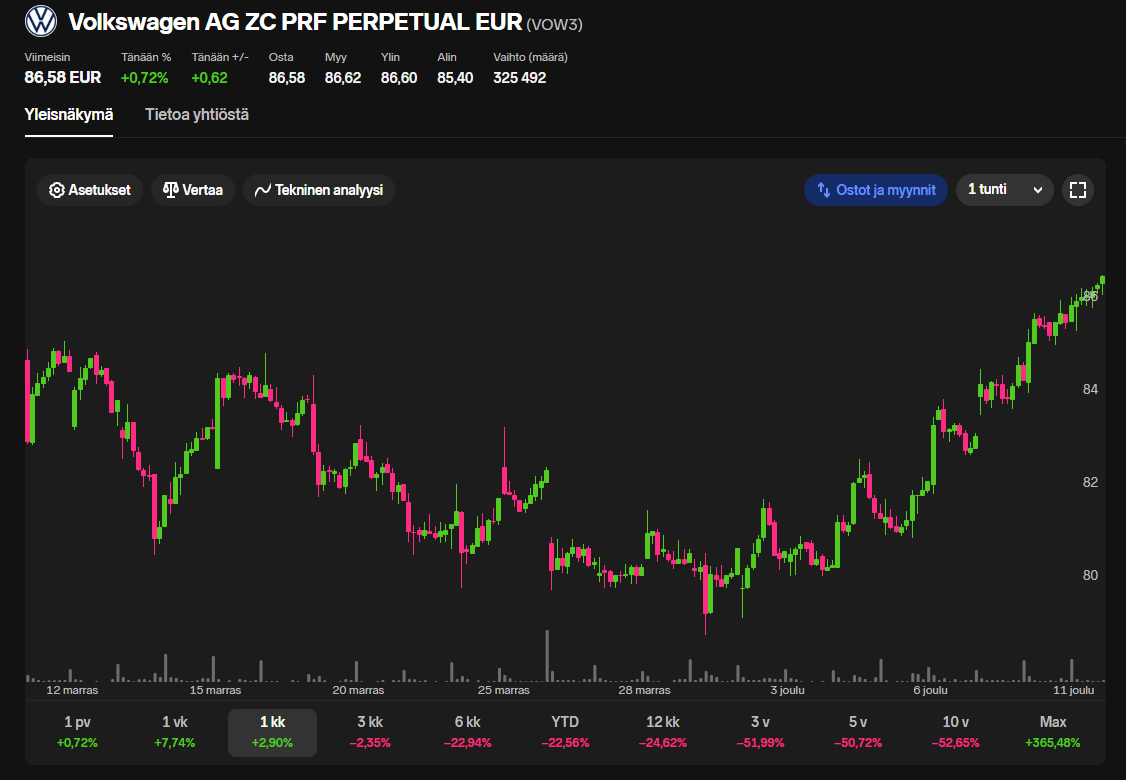The width and height of the screenshot is (1126, 780).
Task: Select the active 1 kk range
Action: coord(272,732)
